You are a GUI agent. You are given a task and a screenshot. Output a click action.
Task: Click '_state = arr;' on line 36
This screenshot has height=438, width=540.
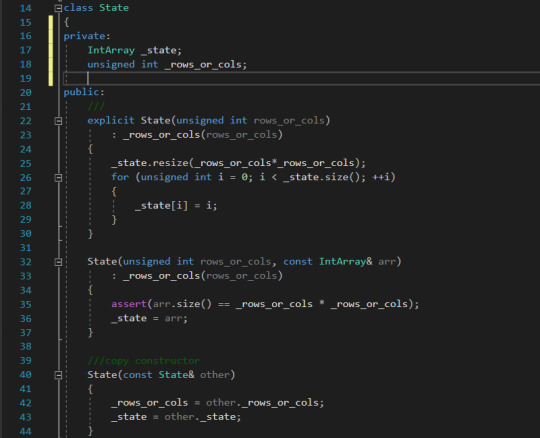click(x=149, y=318)
